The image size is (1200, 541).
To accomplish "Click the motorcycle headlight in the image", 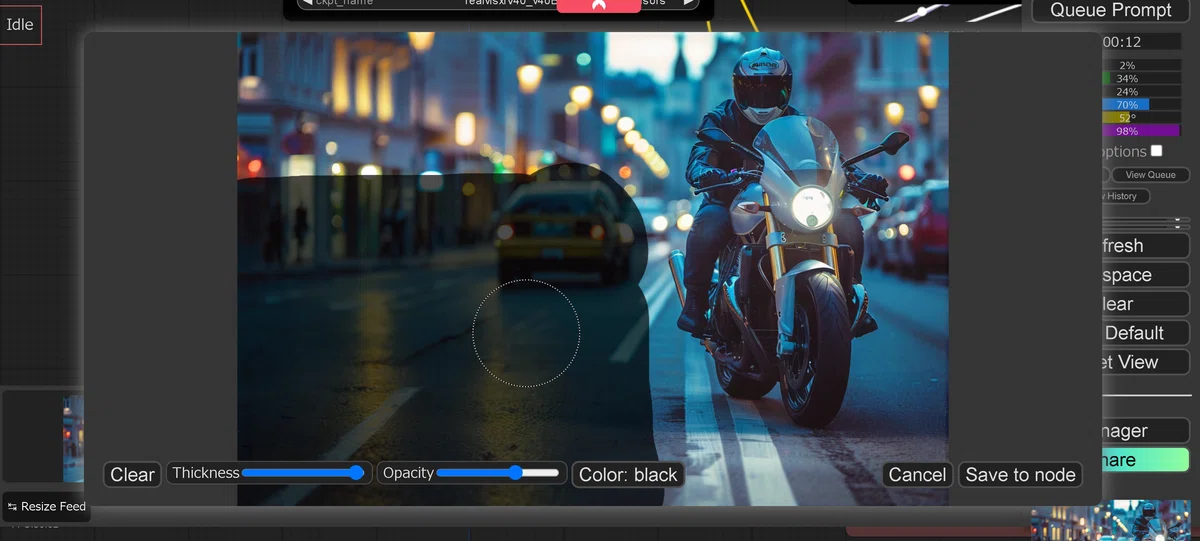I will (811, 208).
